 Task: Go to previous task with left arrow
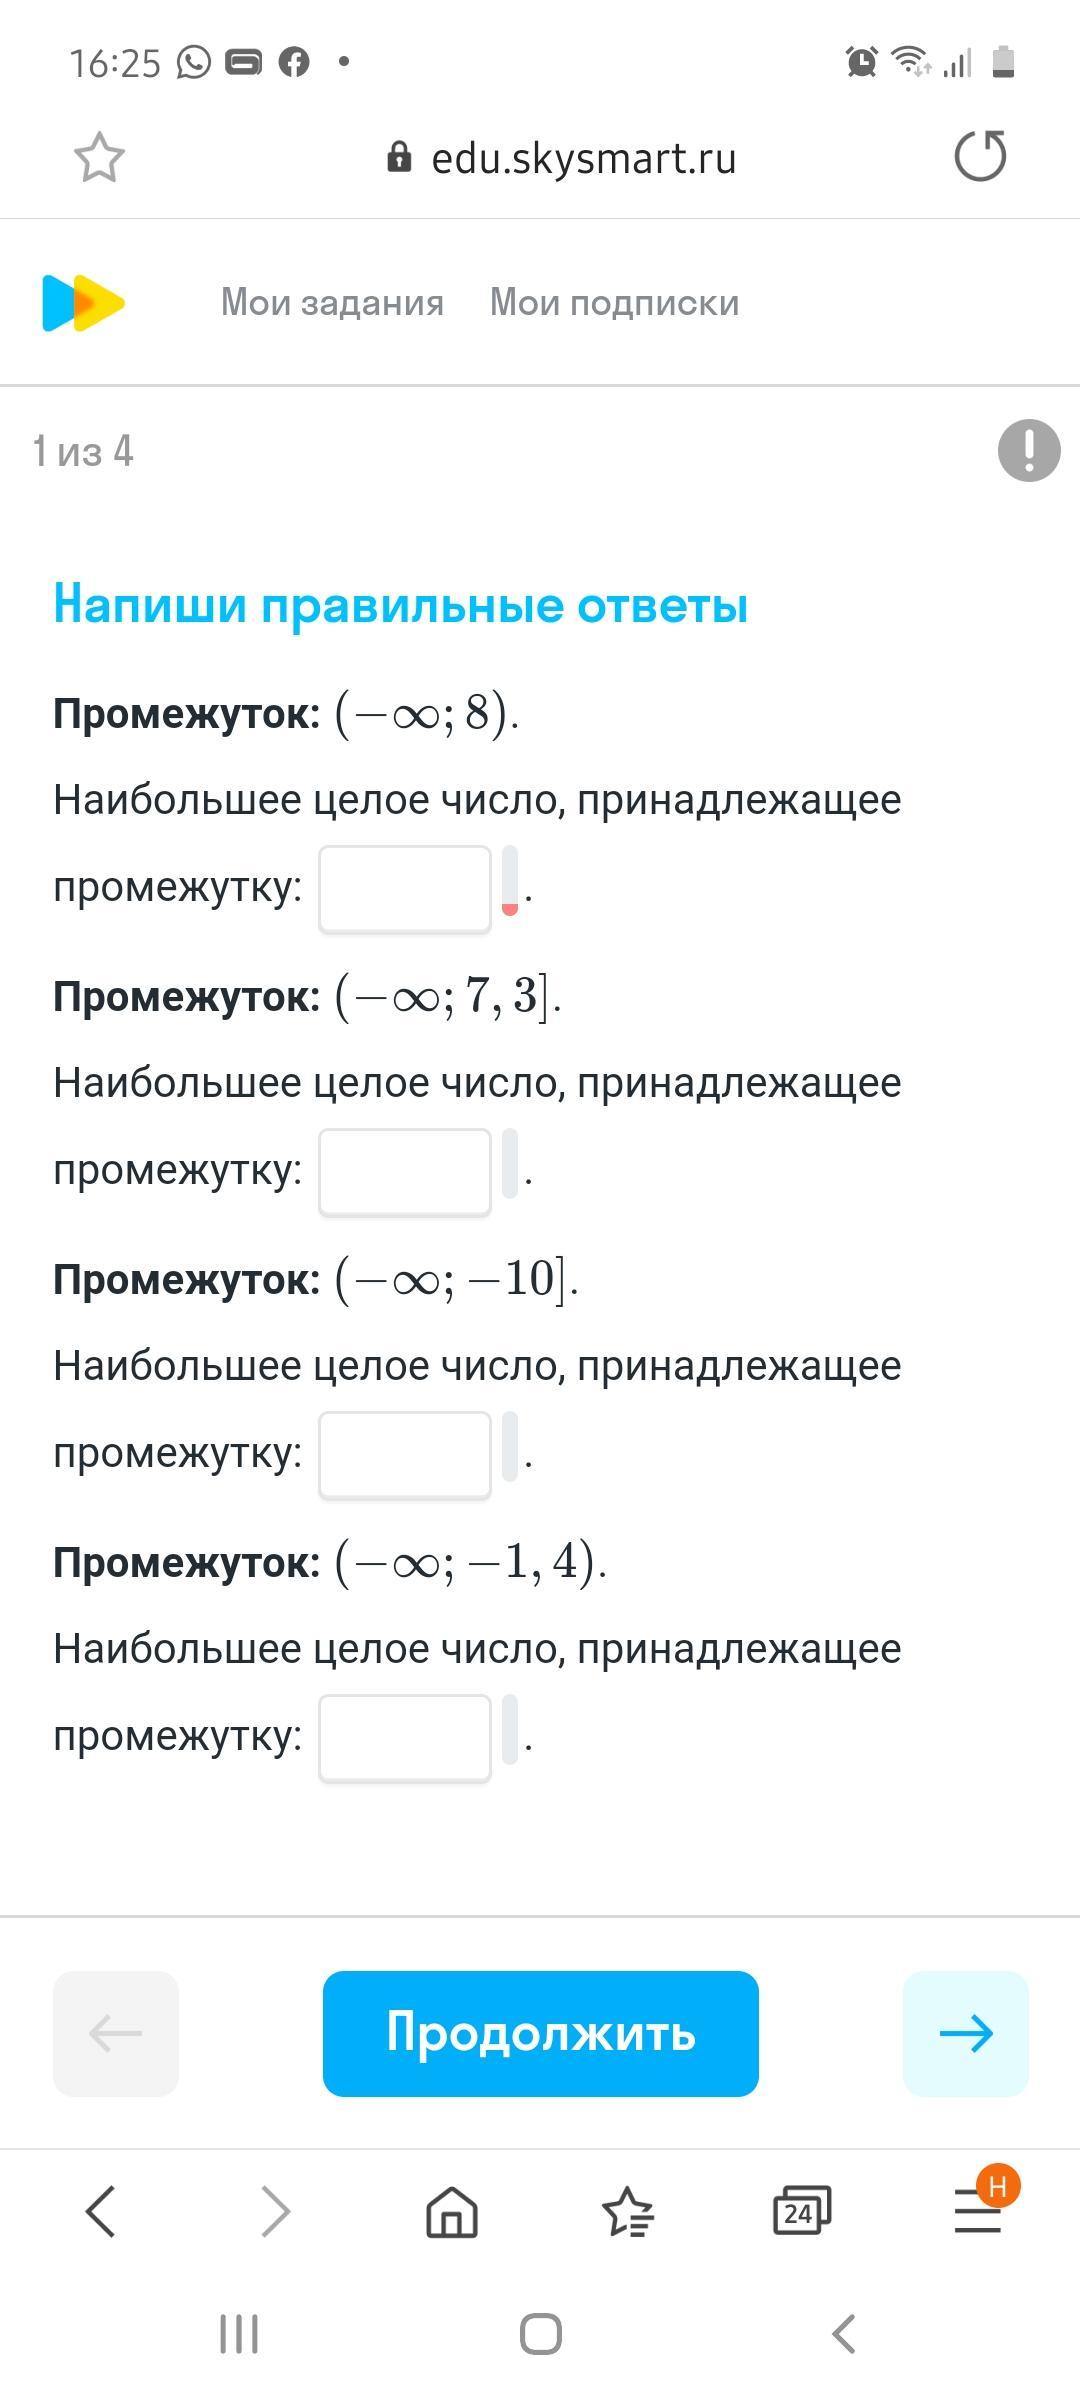click(116, 2033)
